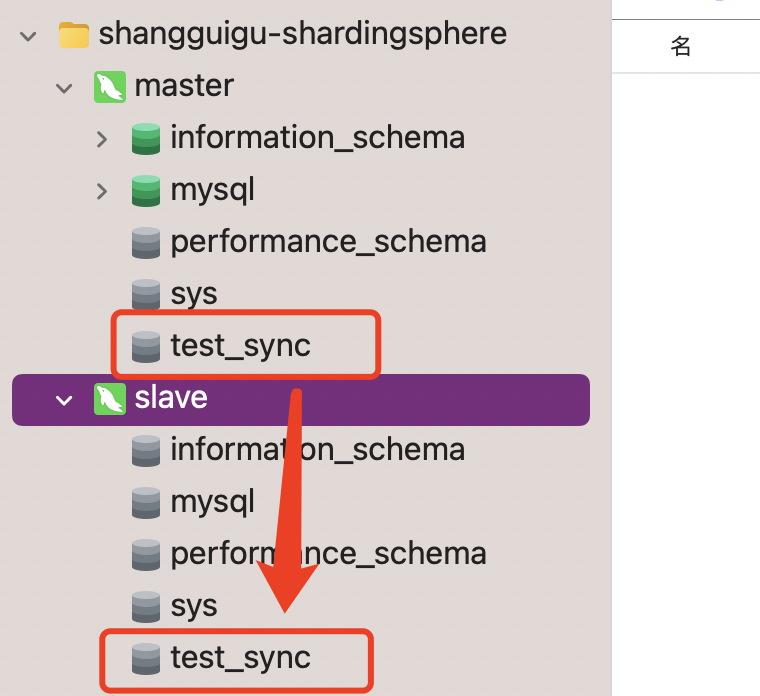Click the slave MySQL connection icon
This screenshot has height=696, width=760.
[109, 398]
